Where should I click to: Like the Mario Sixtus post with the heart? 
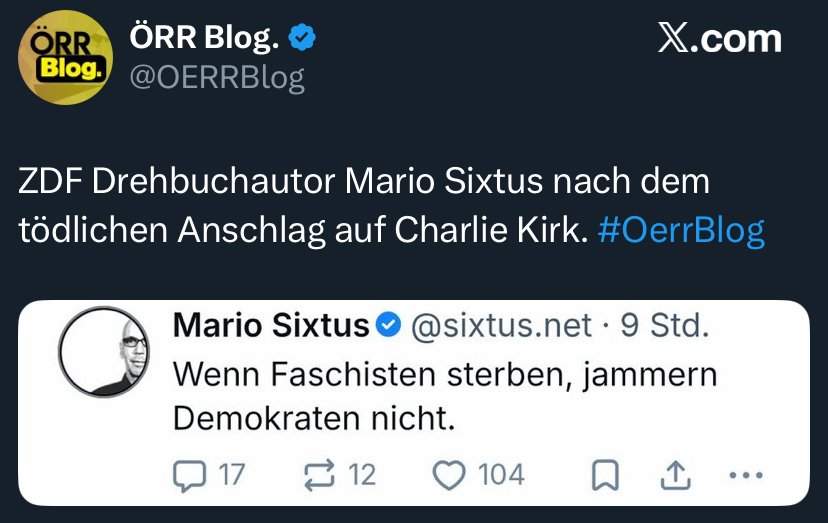tap(447, 473)
